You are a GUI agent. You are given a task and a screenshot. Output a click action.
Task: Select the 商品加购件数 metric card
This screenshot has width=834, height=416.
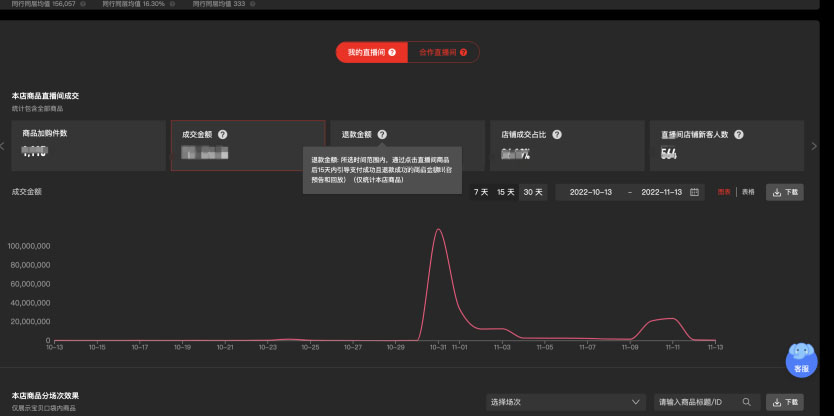[87, 145]
